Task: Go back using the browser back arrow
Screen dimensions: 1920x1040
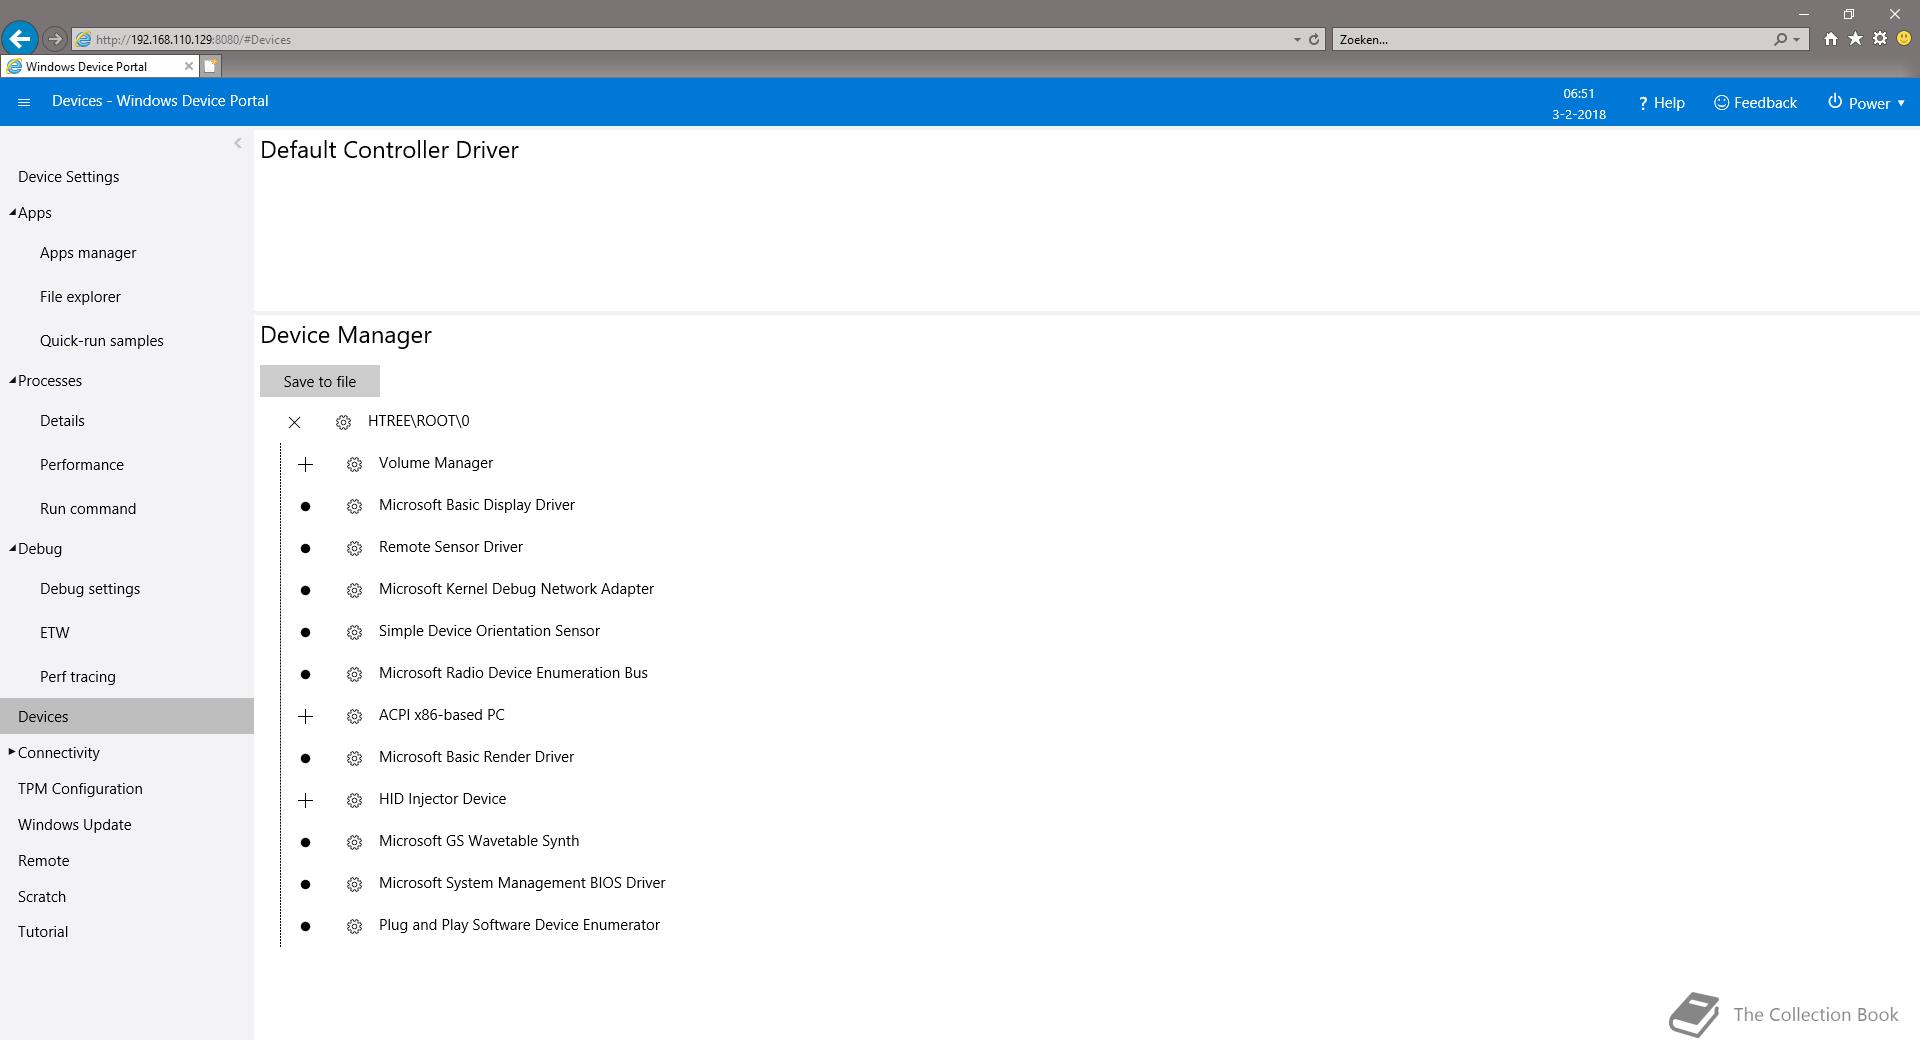Action: 19,39
